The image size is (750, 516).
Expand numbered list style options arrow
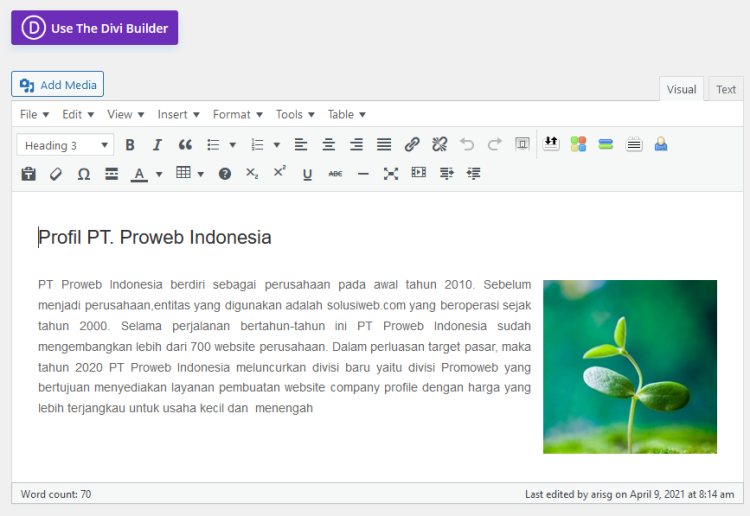pyautogui.click(x=276, y=145)
